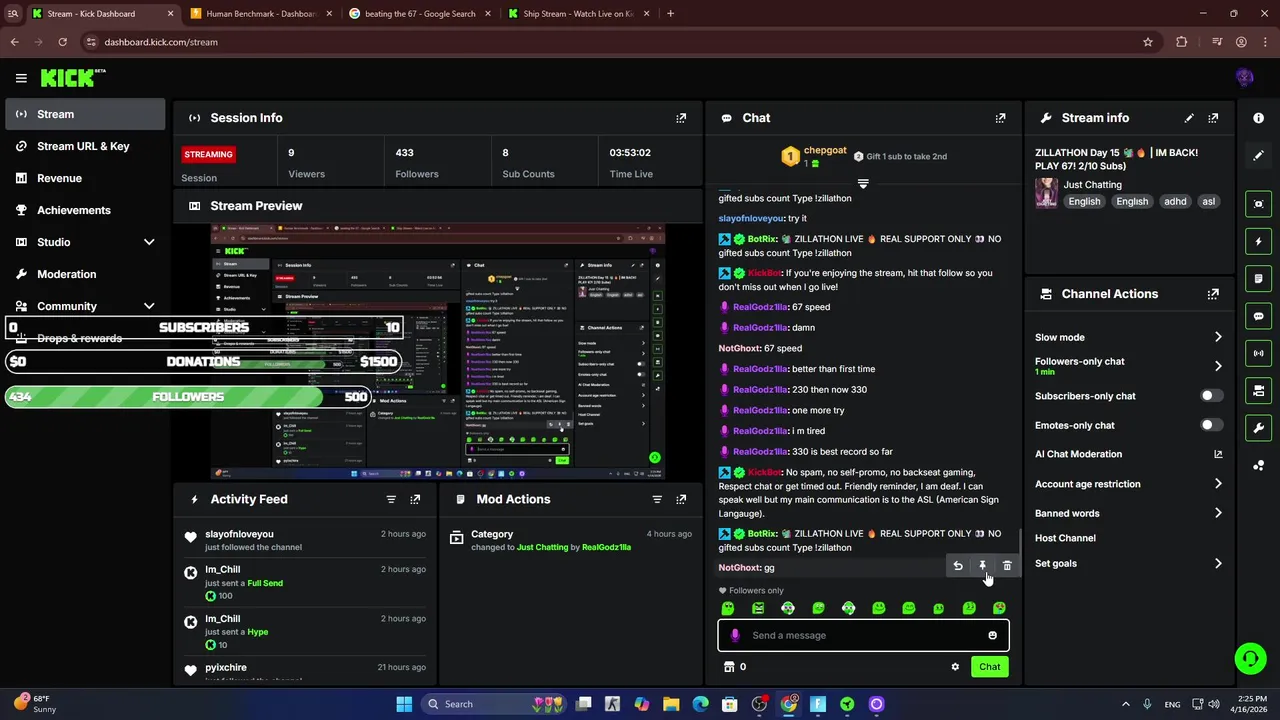The image size is (1280, 720).
Task: Click Host Channel action
Action: 1065,538
